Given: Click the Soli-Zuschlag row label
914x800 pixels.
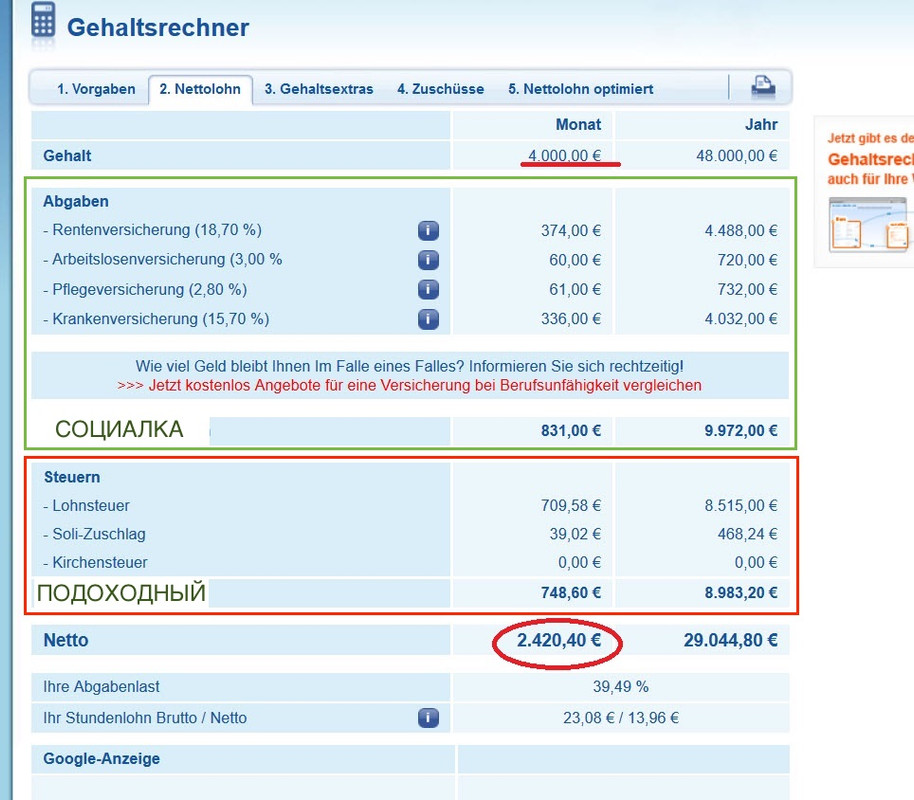Looking at the screenshot, I should 94,534.
